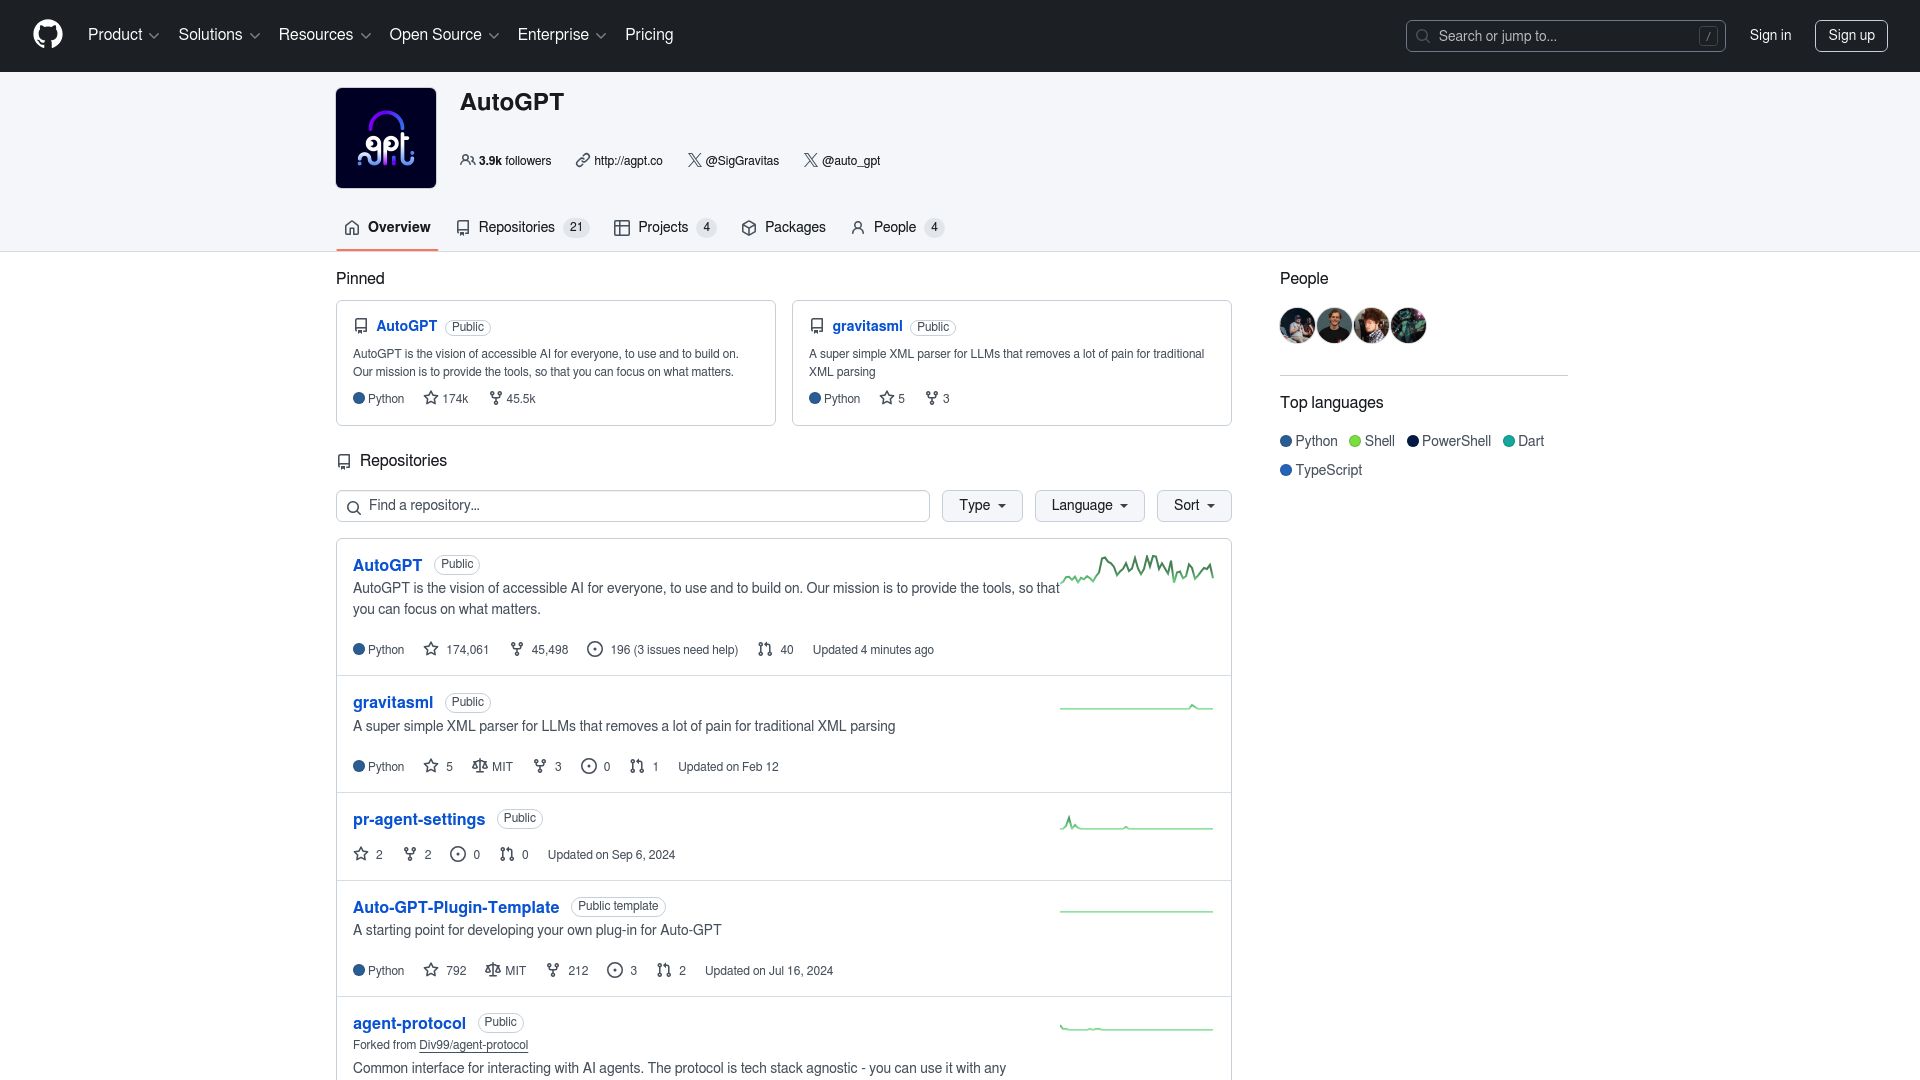The height and width of the screenshot is (1080, 1920).
Task: Expand the Open Source menu
Action: [444, 35]
